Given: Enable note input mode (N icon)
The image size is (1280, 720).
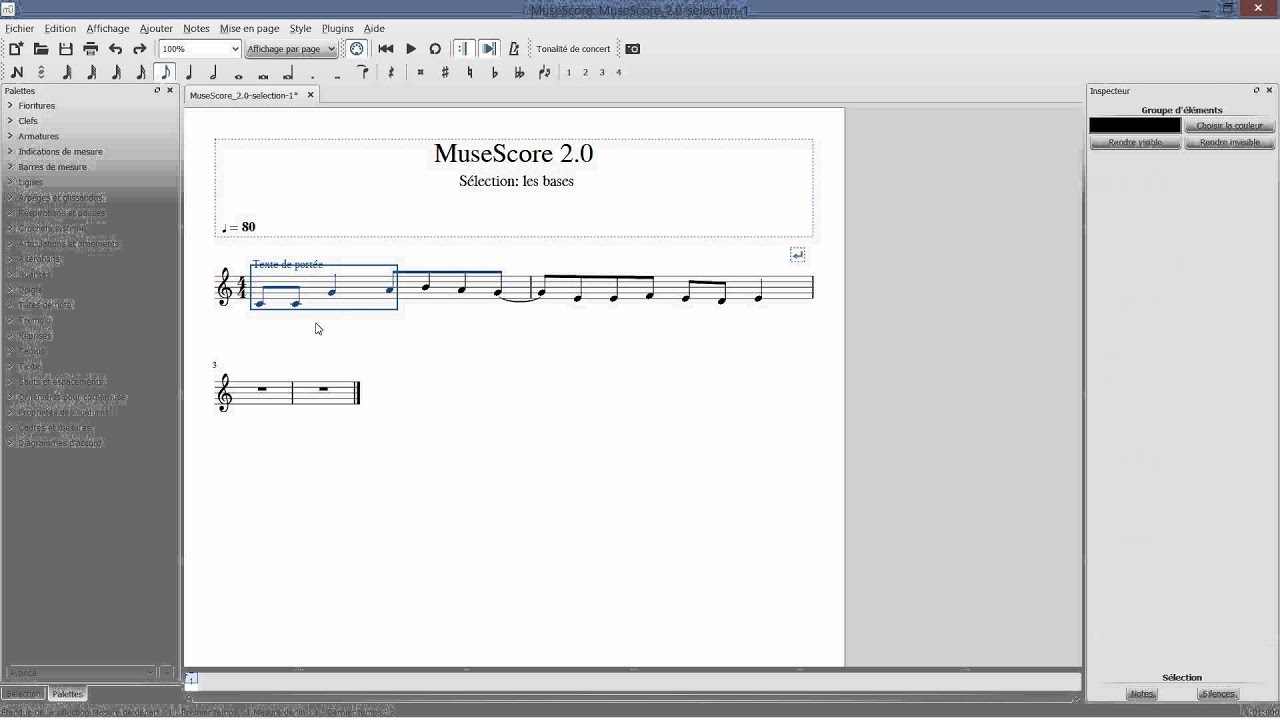Looking at the screenshot, I should point(16,72).
